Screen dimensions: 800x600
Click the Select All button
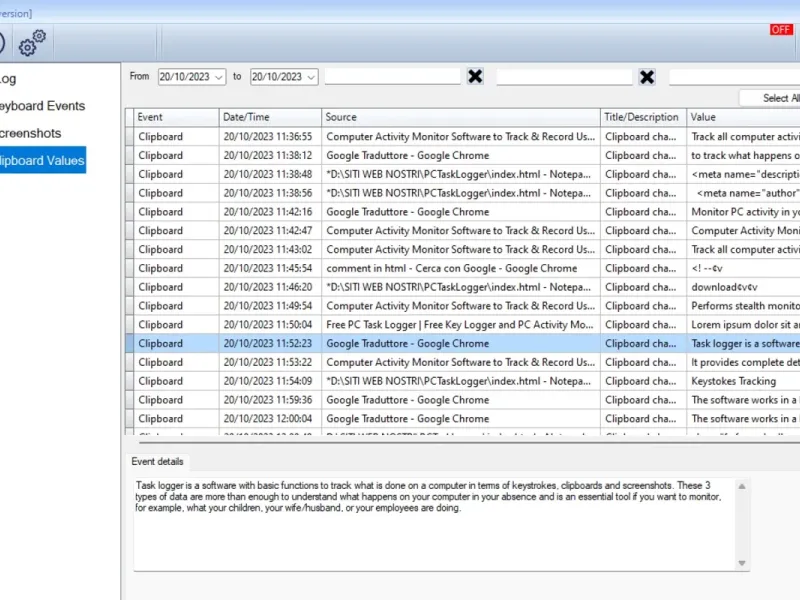[x=770, y=98]
